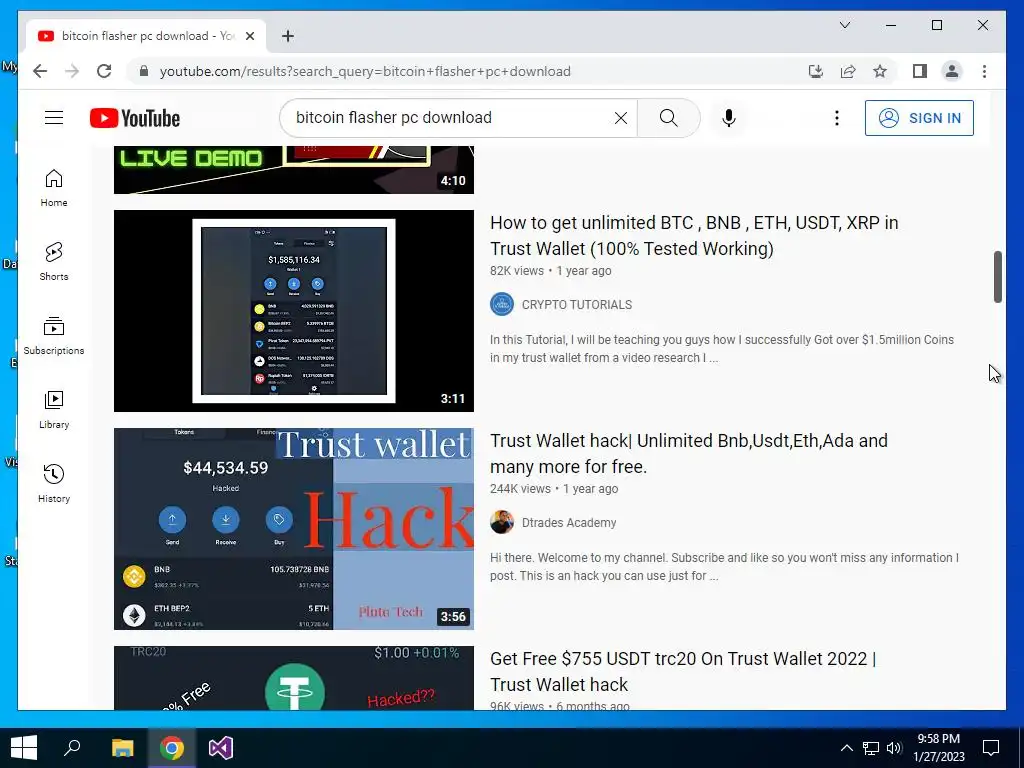Open 'Get Free $755 USDT trc20' video title
Screen dimensions: 1024x768
[683, 671]
